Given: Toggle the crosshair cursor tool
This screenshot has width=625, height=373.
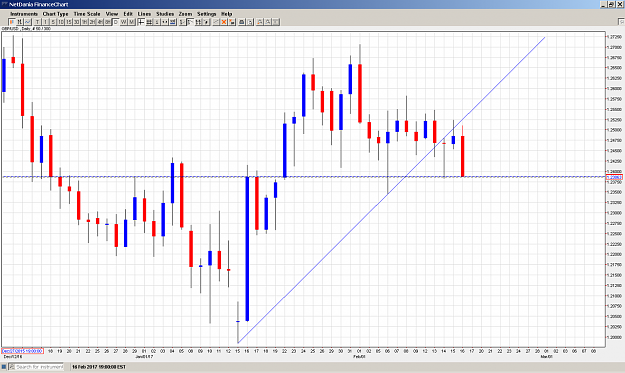Looking at the screenshot, I should (x=141, y=22).
